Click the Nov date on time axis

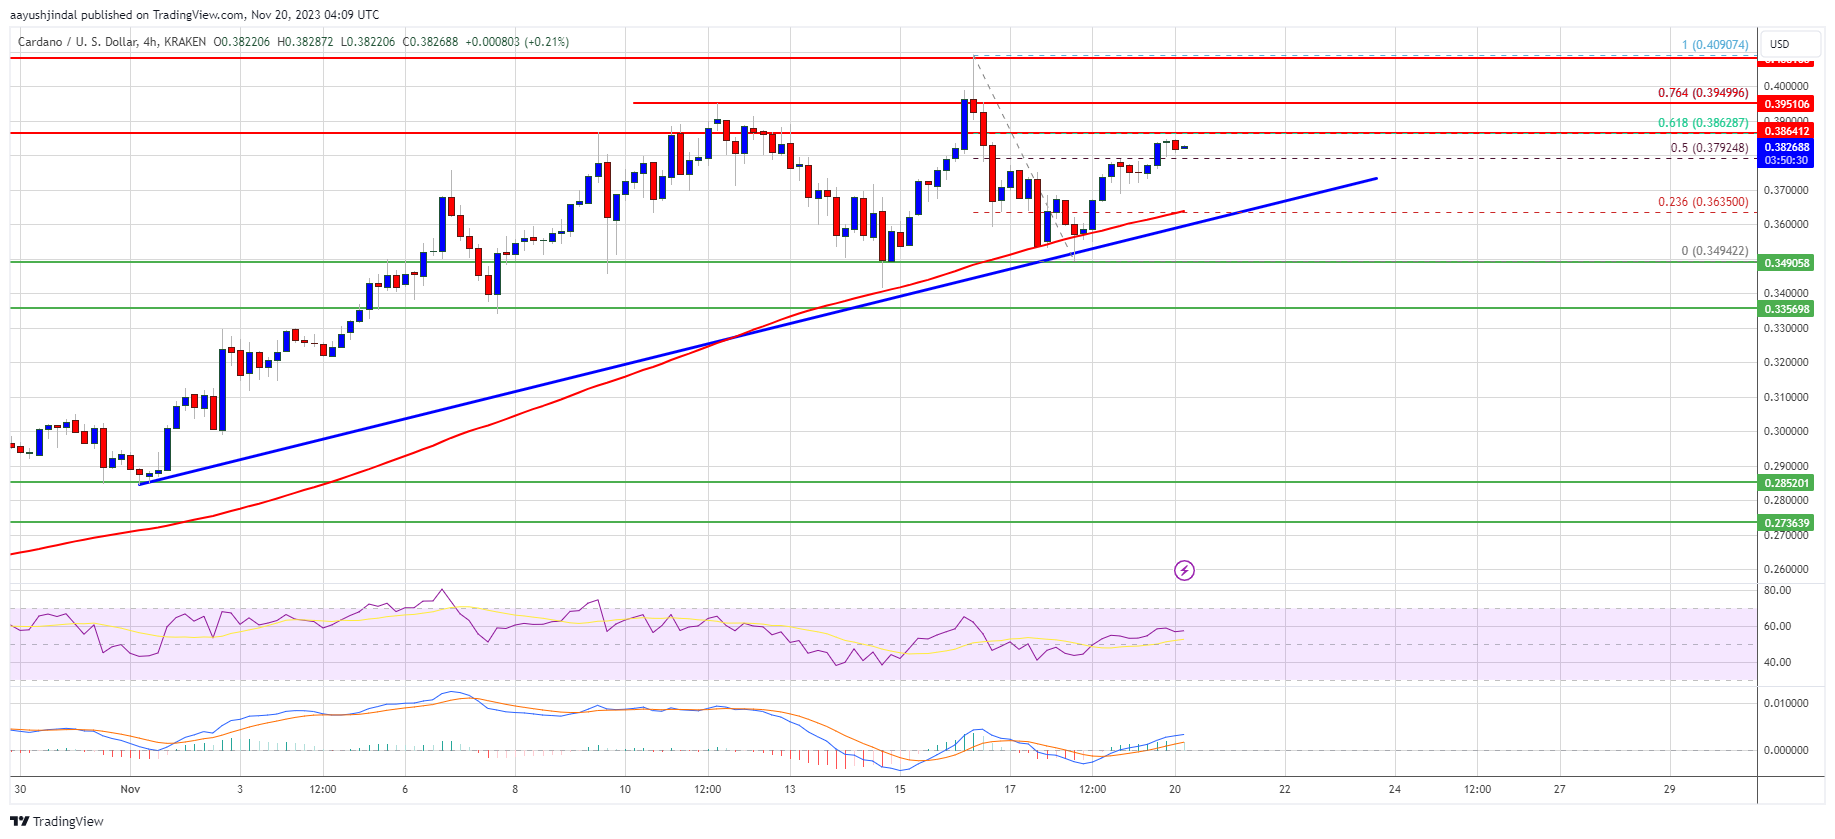pyautogui.click(x=130, y=789)
